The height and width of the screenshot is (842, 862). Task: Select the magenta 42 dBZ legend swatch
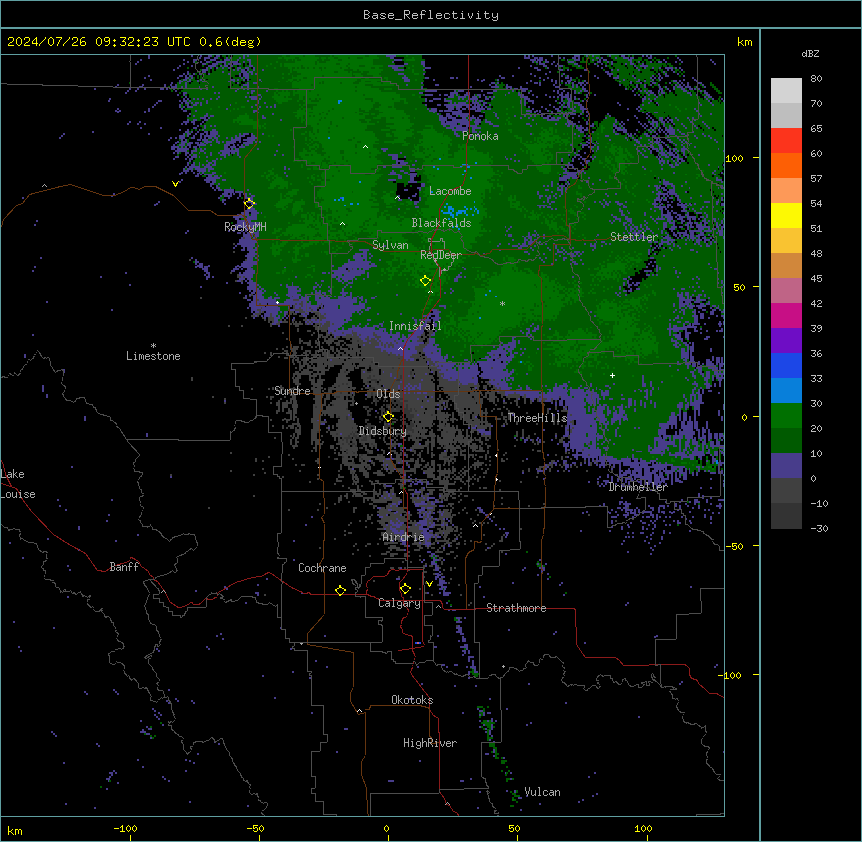[x=786, y=315]
